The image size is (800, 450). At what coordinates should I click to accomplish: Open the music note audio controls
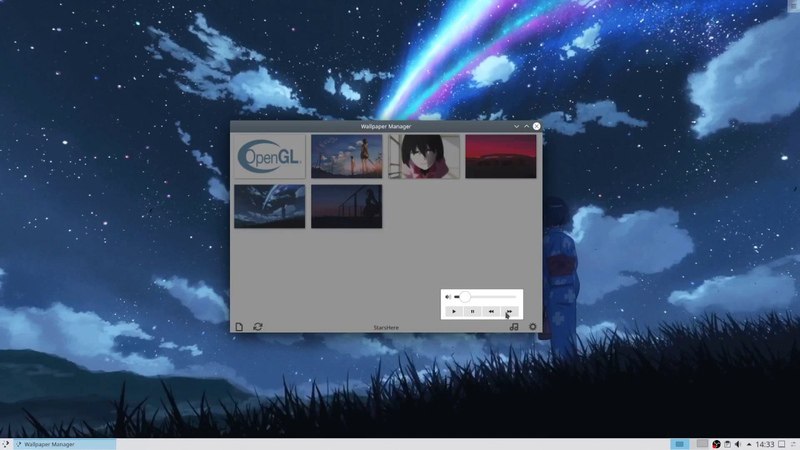tap(514, 327)
